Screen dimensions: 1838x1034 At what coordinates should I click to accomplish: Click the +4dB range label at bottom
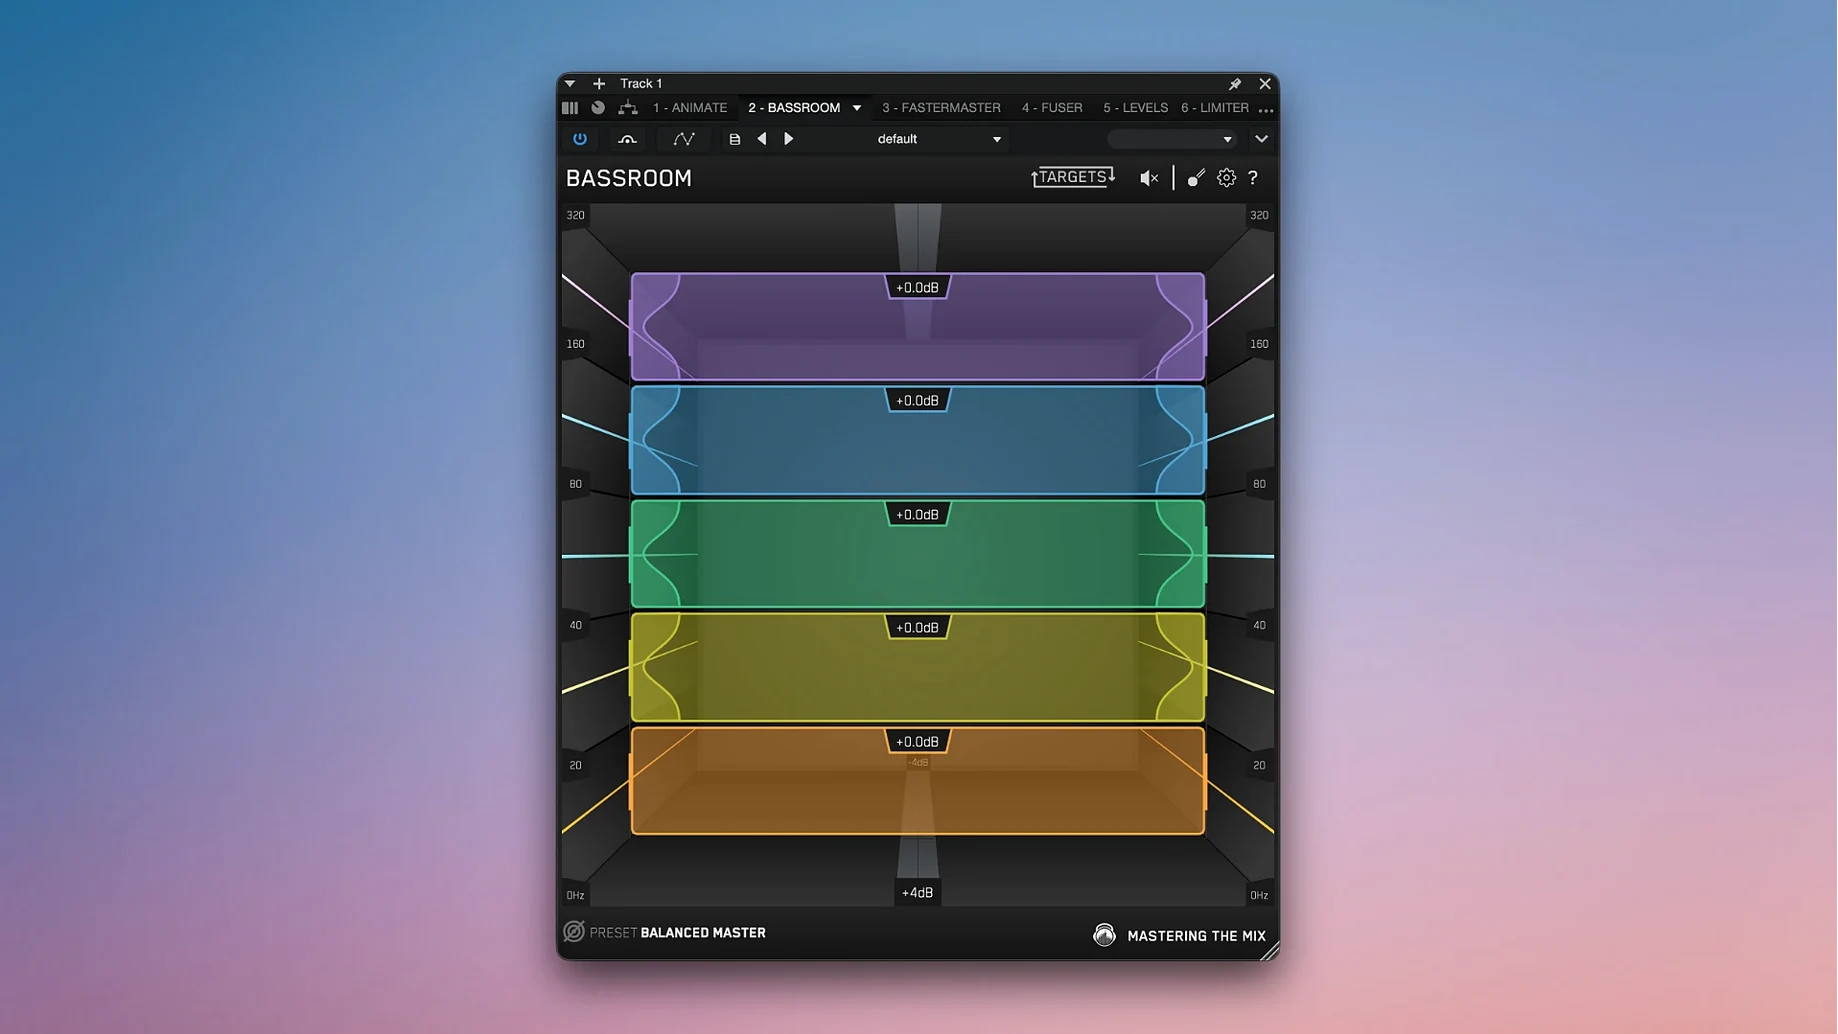point(917,892)
